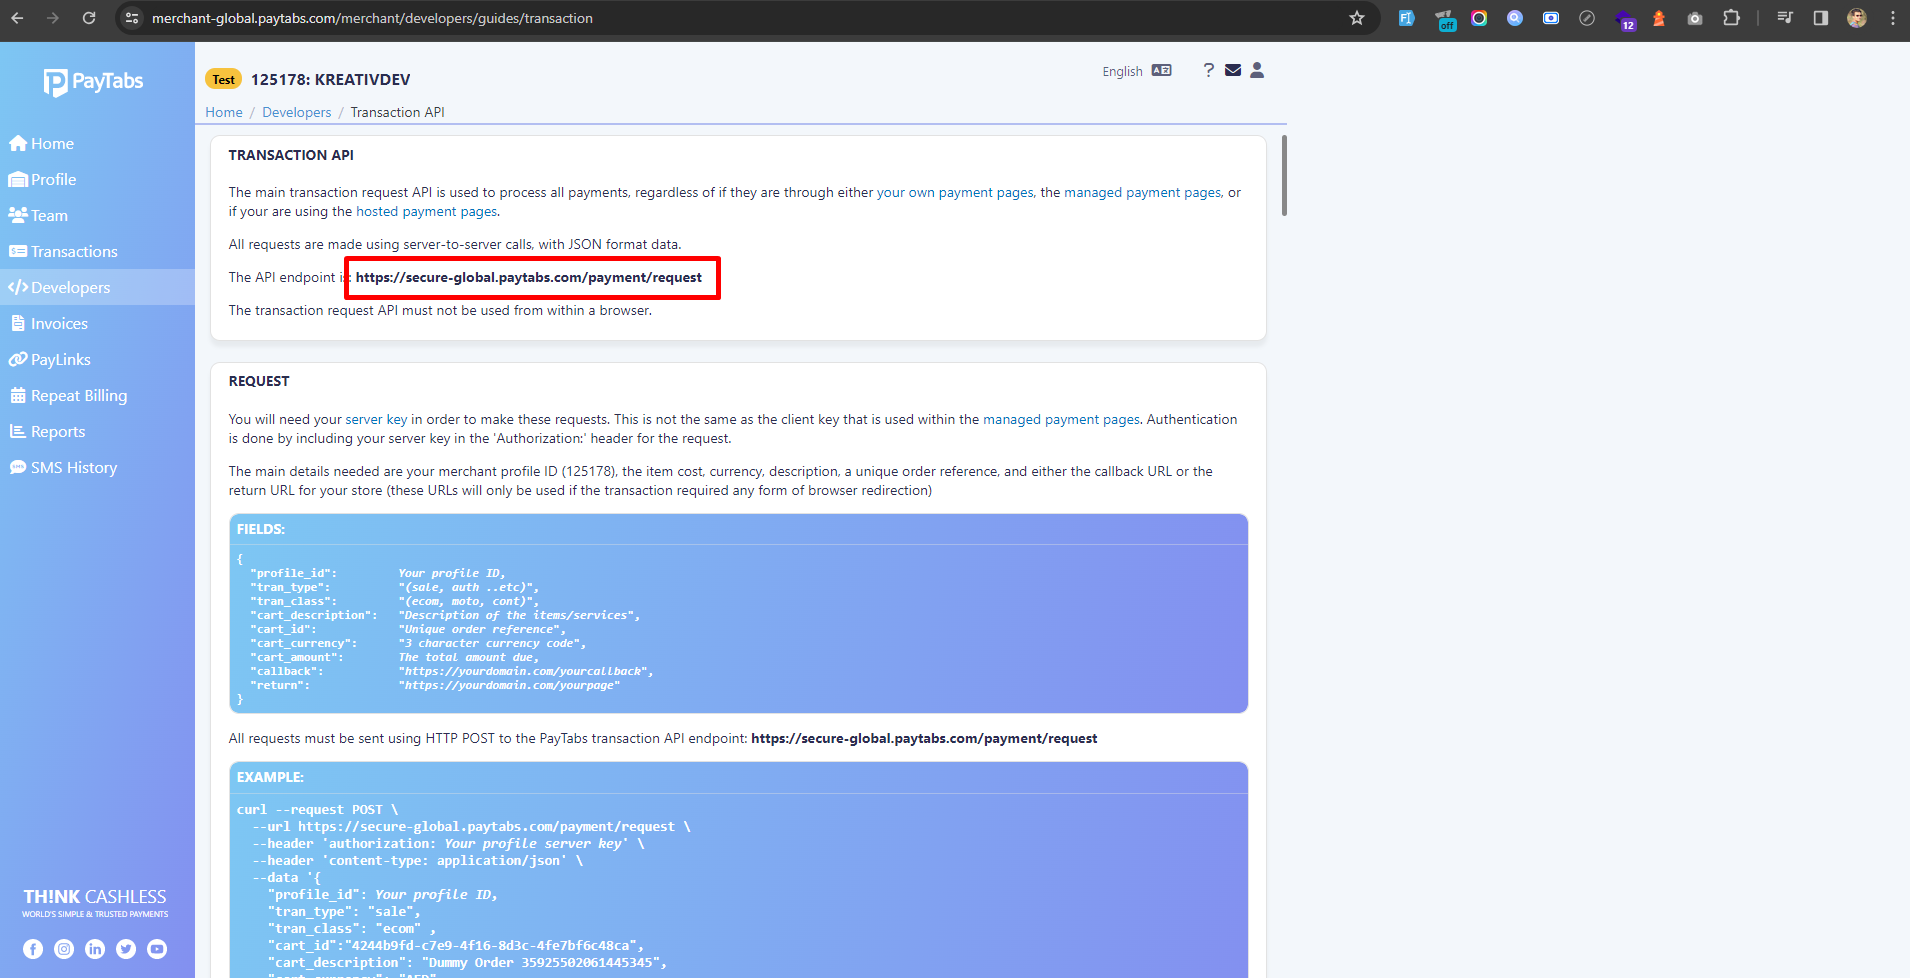Open the Chrome profile avatar
This screenshot has height=978, width=1910.
(x=1857, y=18)
